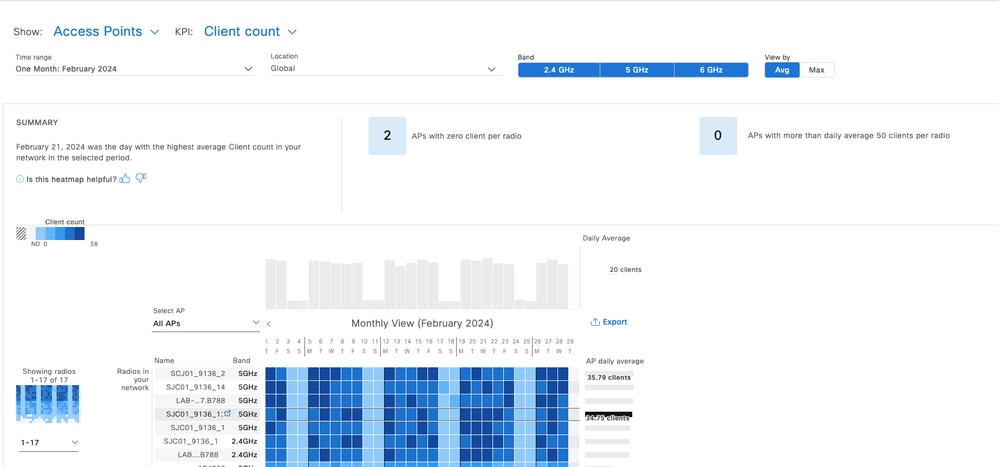
Task: Click the 20 clients daily average label
Action: [625, 269]
